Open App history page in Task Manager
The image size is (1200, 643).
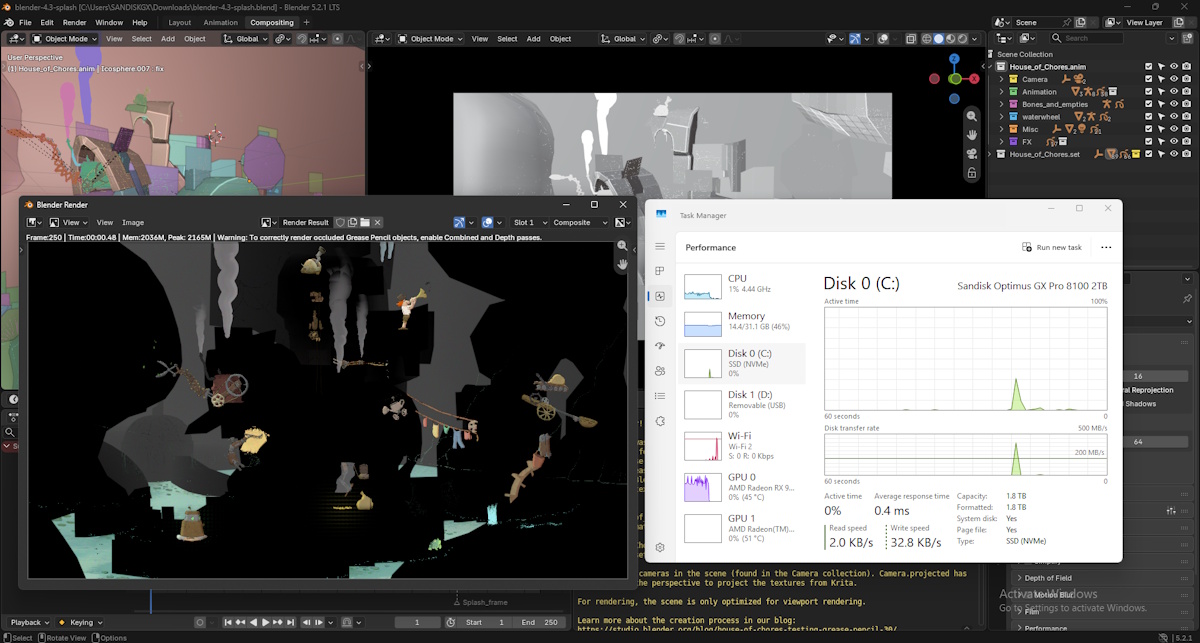pos(660,321)
